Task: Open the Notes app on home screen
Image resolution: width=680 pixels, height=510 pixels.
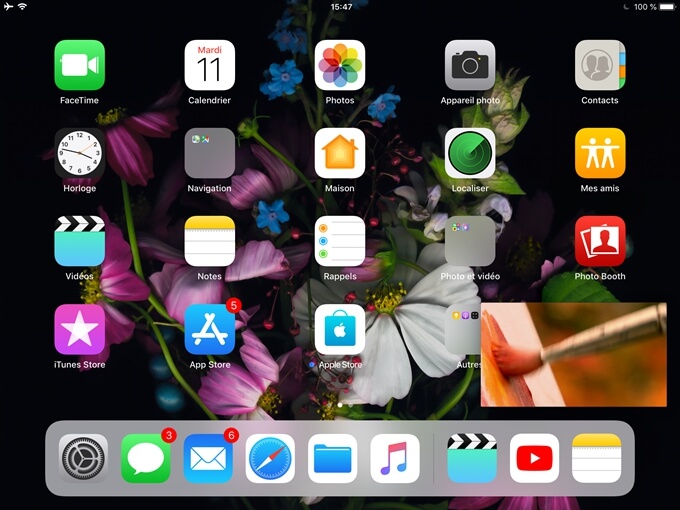Action: pos(209,241)
